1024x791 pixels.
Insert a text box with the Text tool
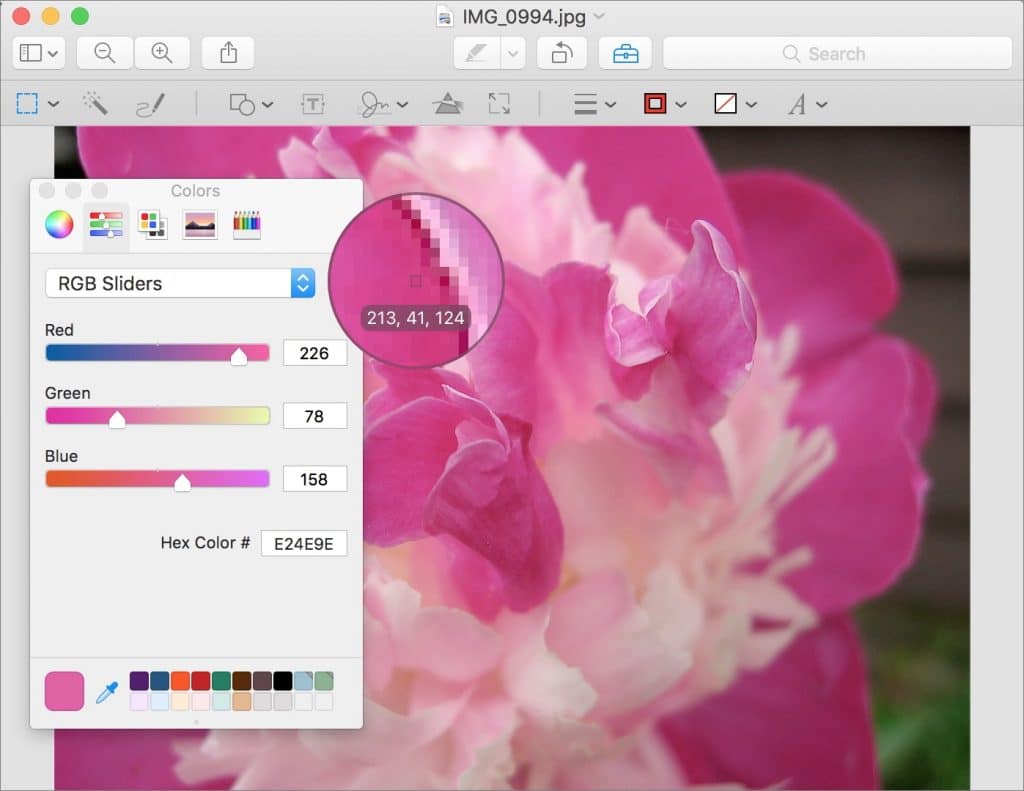point(313,103)
